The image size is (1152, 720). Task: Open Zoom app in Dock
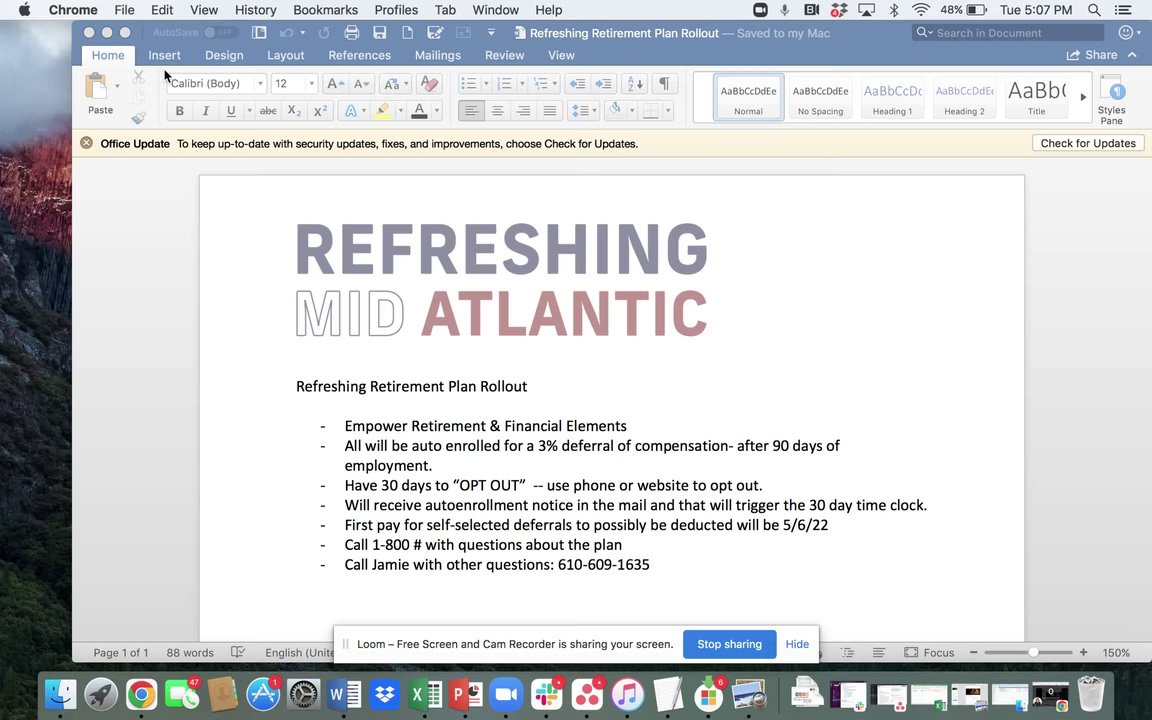click(505, 694)
